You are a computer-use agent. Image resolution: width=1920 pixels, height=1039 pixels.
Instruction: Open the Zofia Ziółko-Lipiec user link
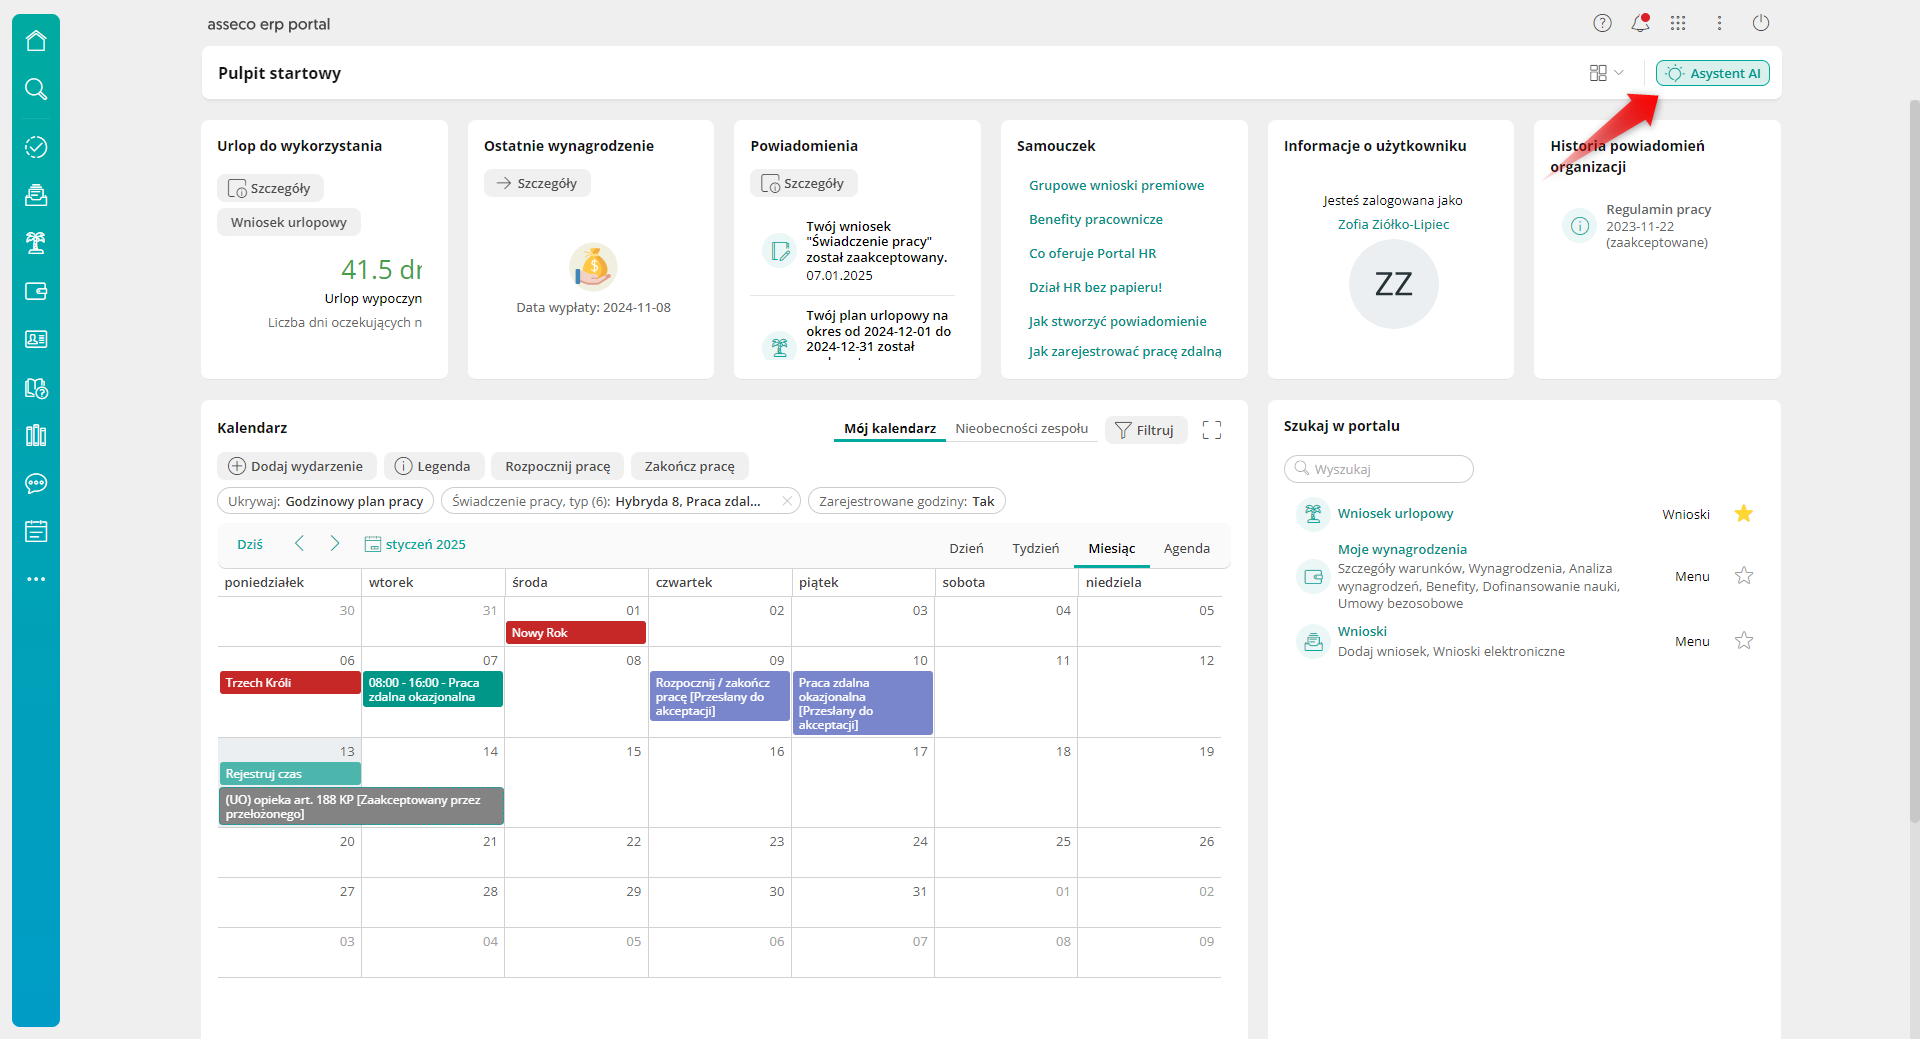point(1394,224)
